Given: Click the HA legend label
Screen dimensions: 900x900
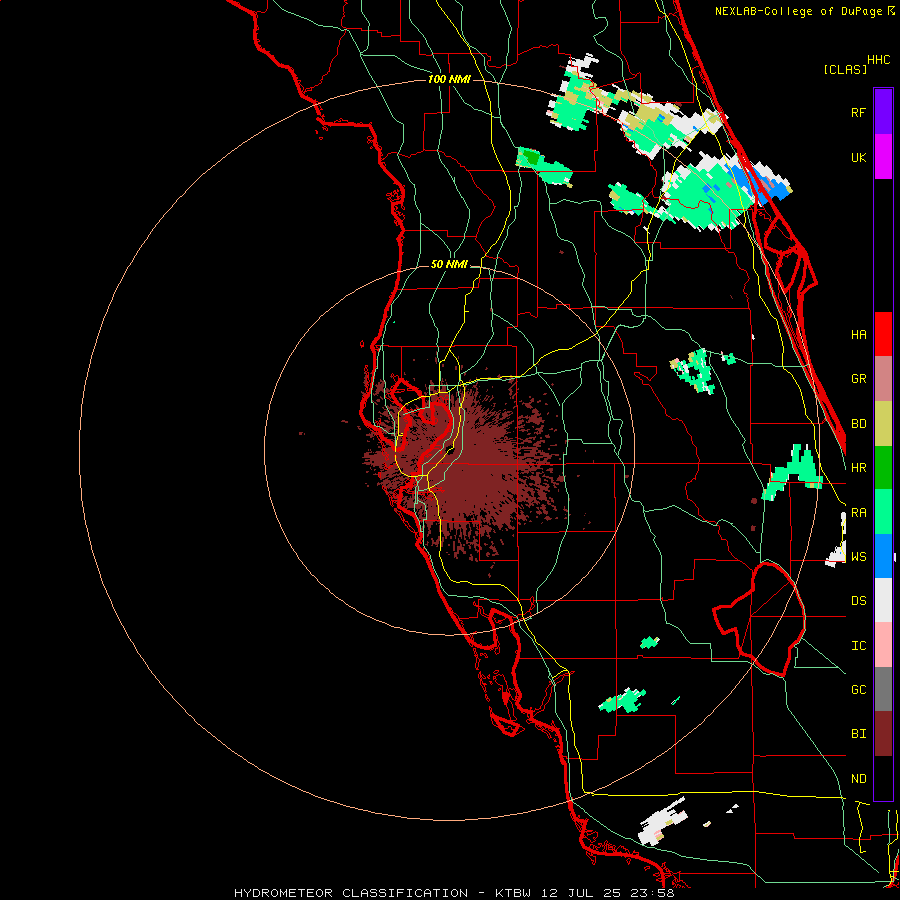Looking at the screenshot, I should click(858, 335).
